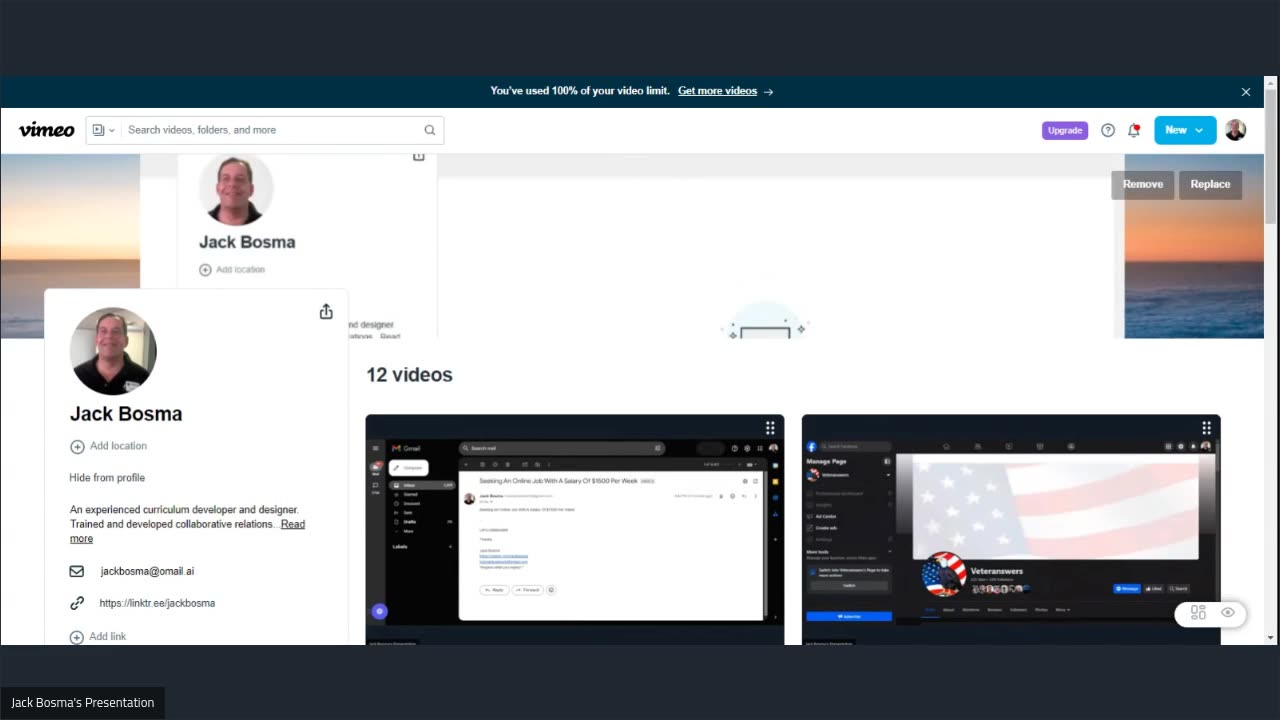Toggle the eye preview icon

coord(1228,613)
